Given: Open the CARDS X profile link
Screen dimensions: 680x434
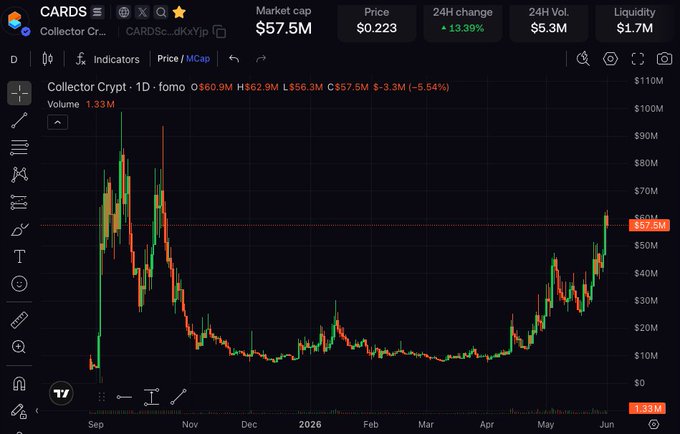Looking at the screenshot, I should pyautogui.click(x=142, y=12).
